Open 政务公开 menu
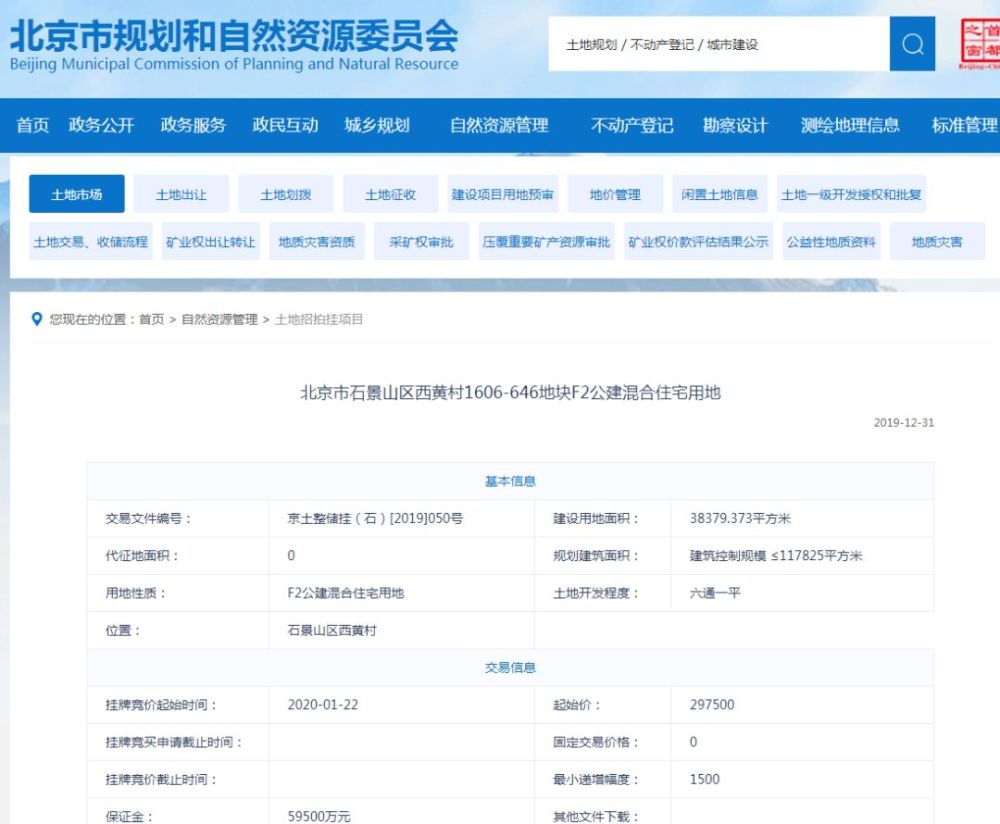The height and width of the screenshot is (824, 1000). 101,125
